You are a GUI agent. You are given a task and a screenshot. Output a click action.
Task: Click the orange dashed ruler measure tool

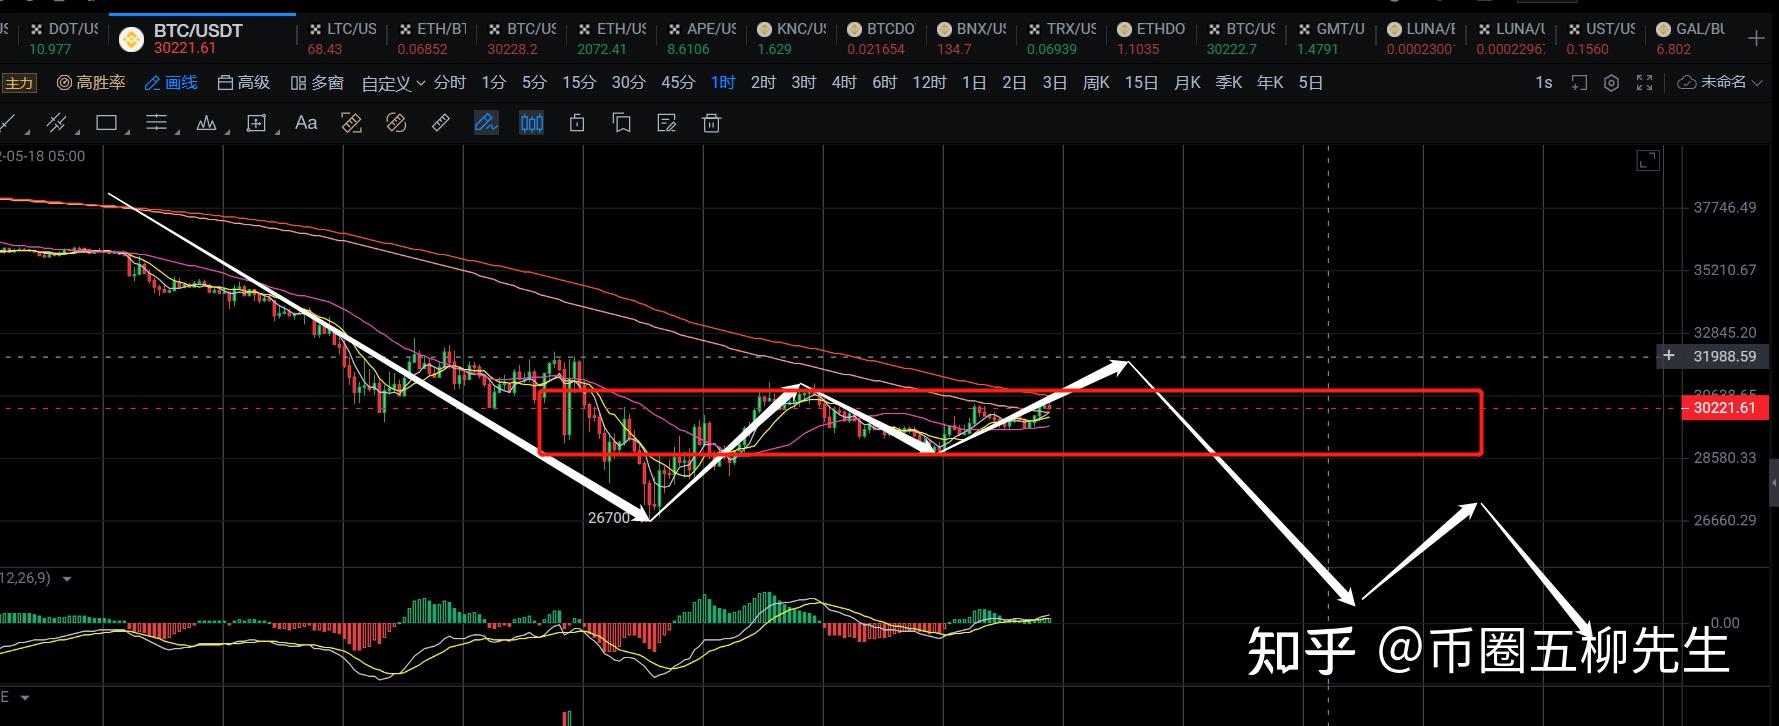(351, 123)
